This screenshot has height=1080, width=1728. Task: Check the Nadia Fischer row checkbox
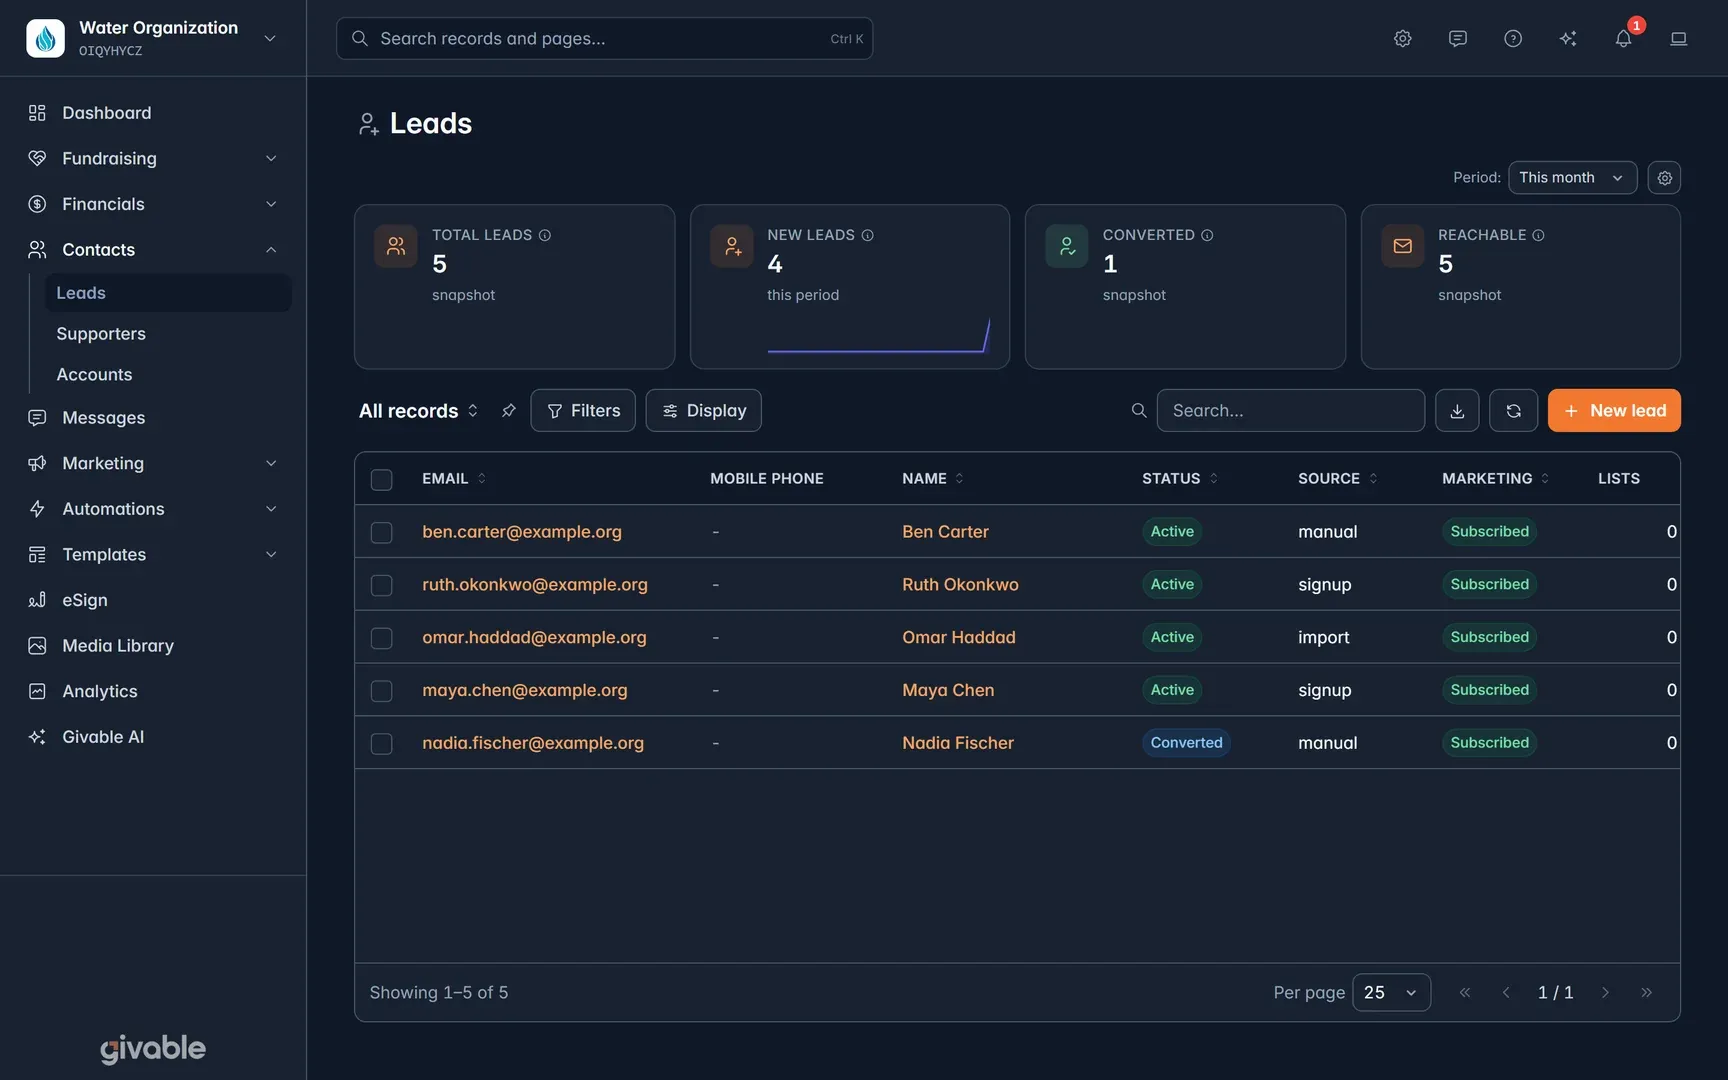381,743
